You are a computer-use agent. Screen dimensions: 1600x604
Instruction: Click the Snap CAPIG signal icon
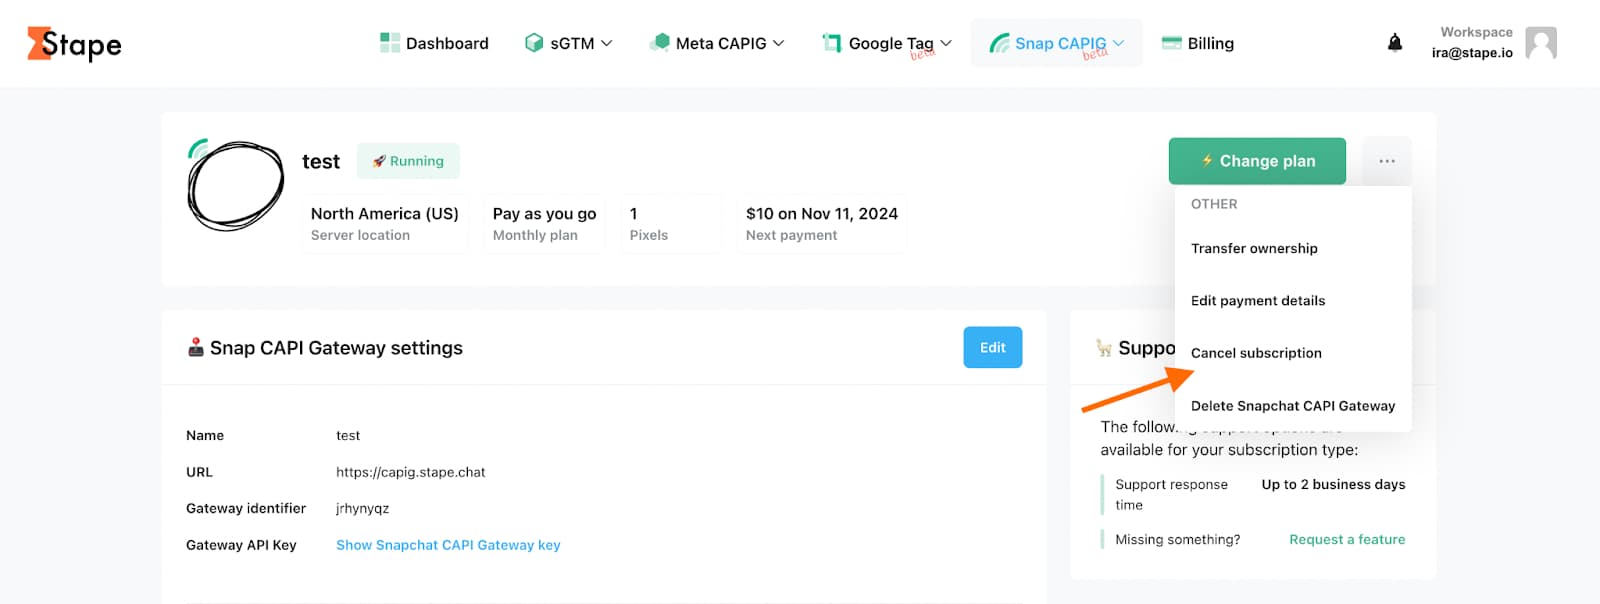point(999,43)
